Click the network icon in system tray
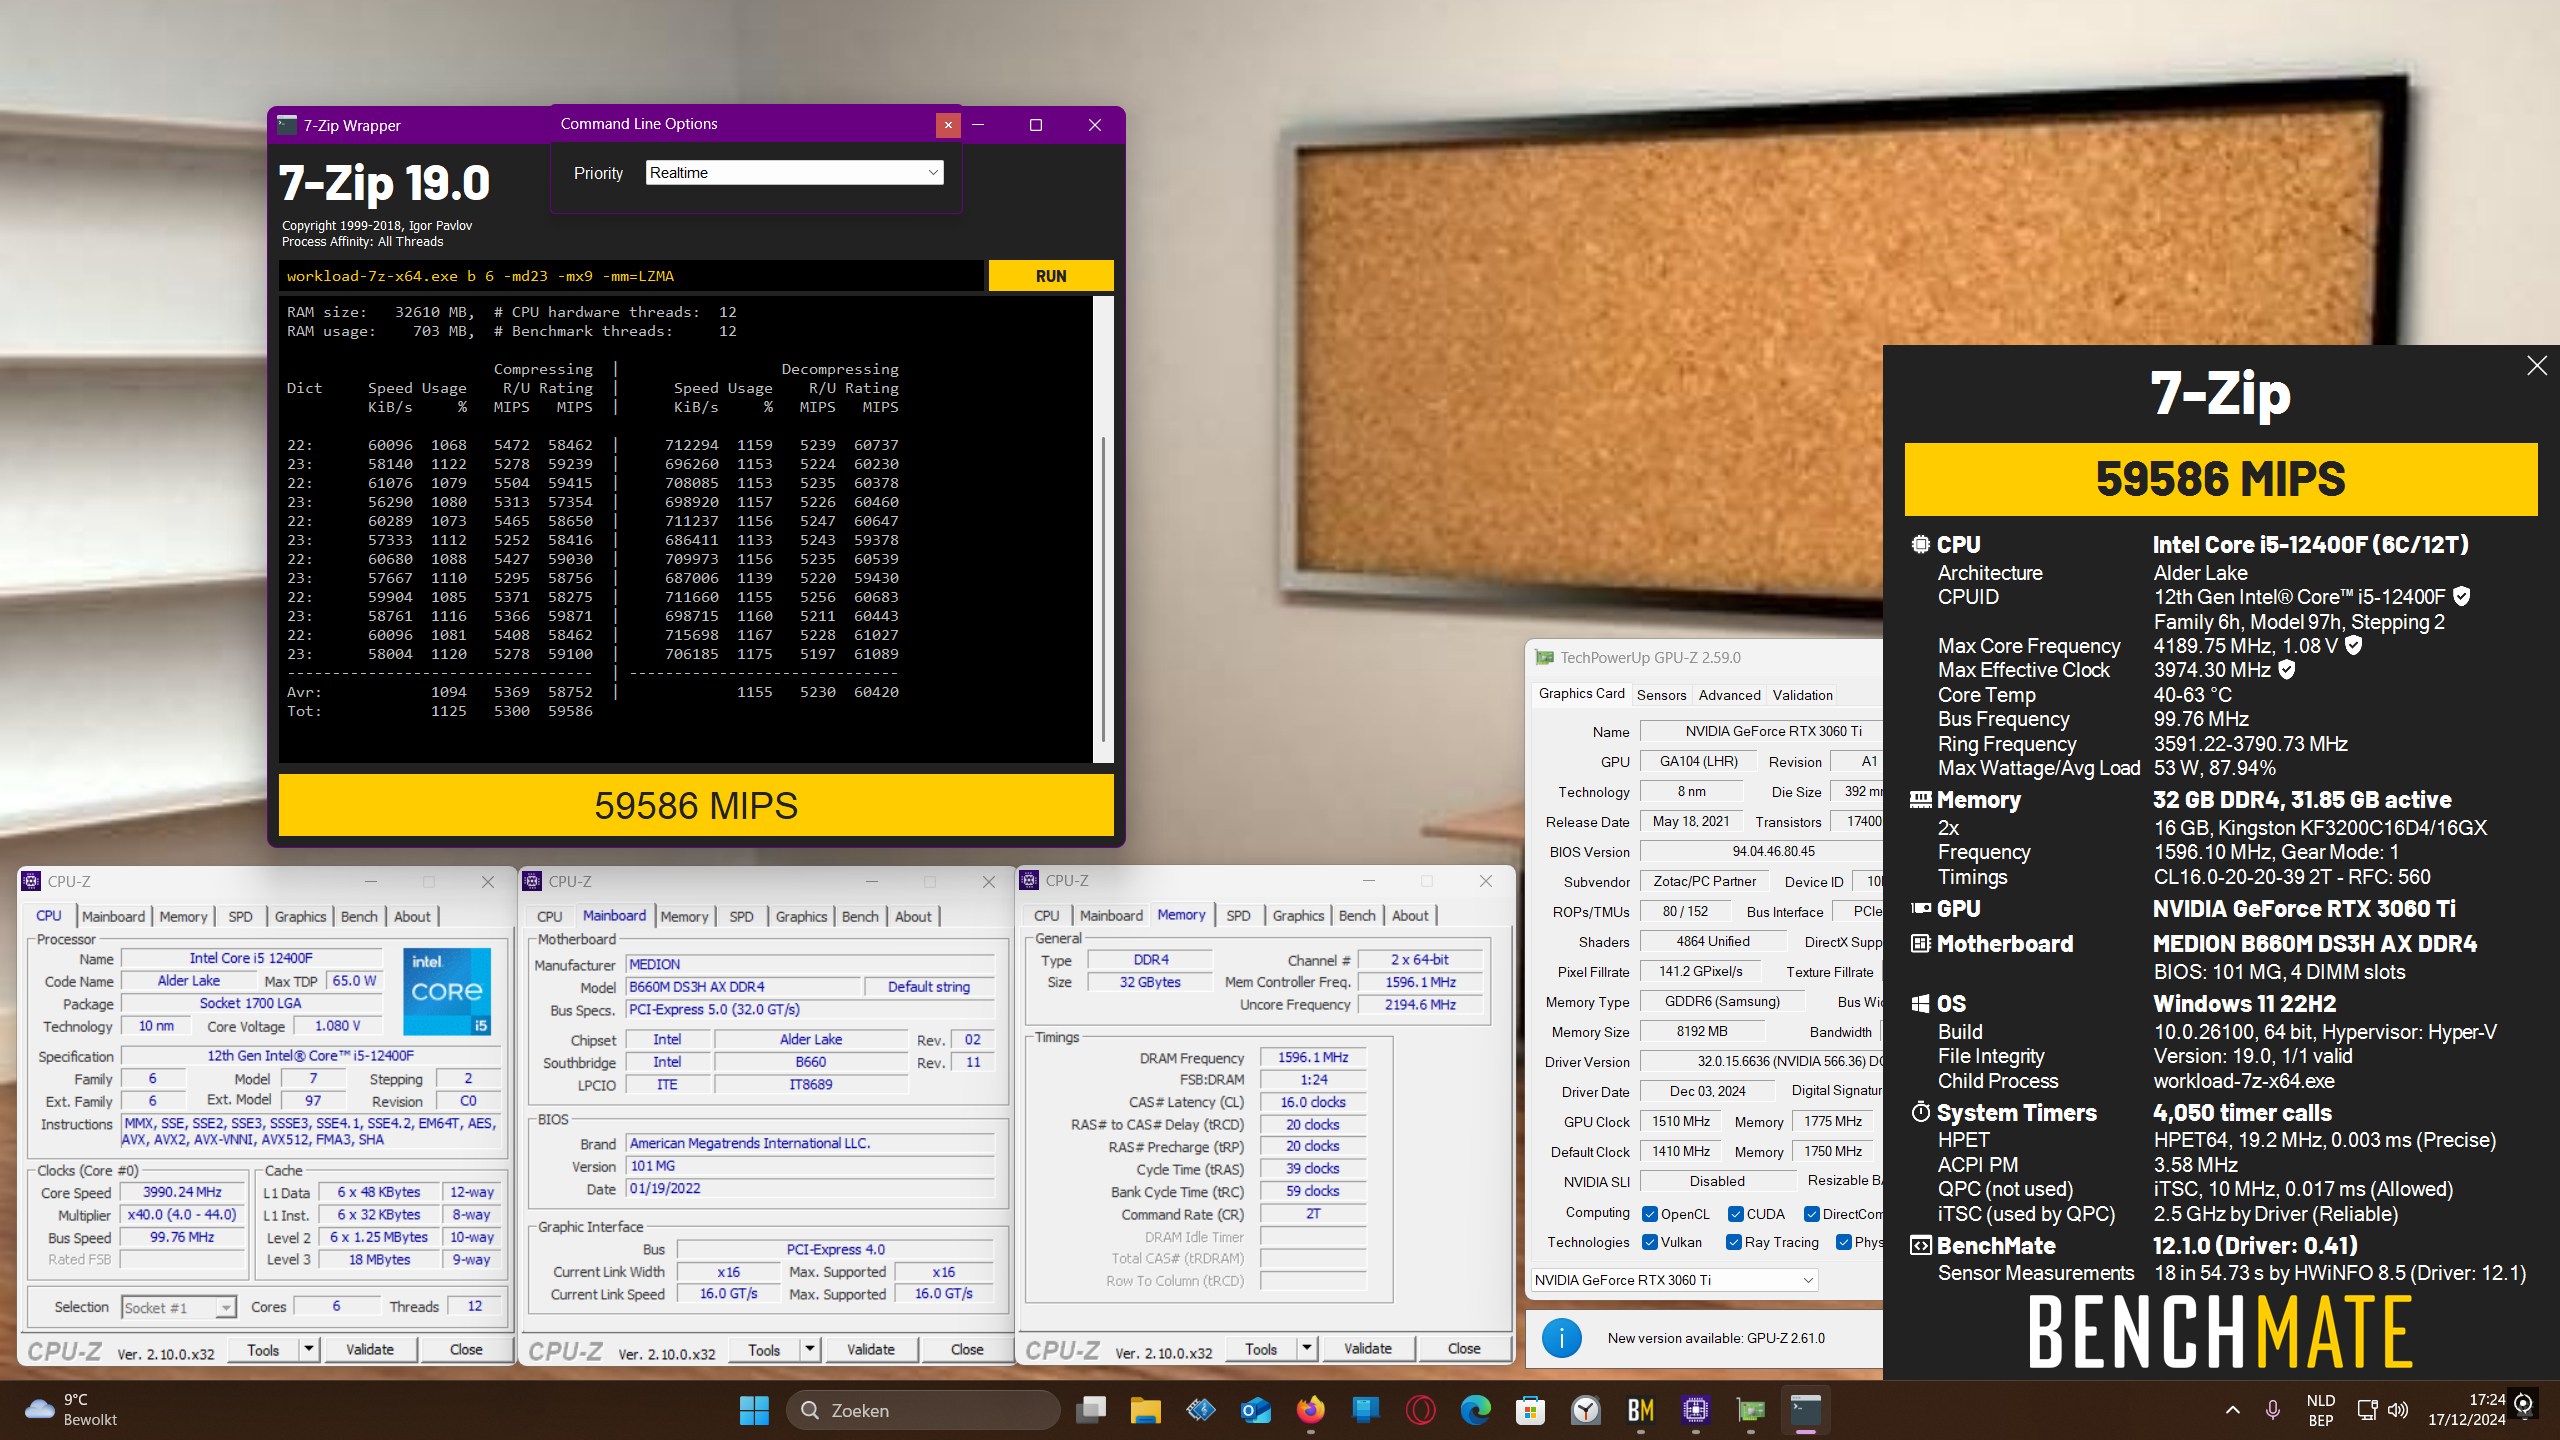The width and height of the screenshot is (2560, 1440). (x=2367, y=1410)
